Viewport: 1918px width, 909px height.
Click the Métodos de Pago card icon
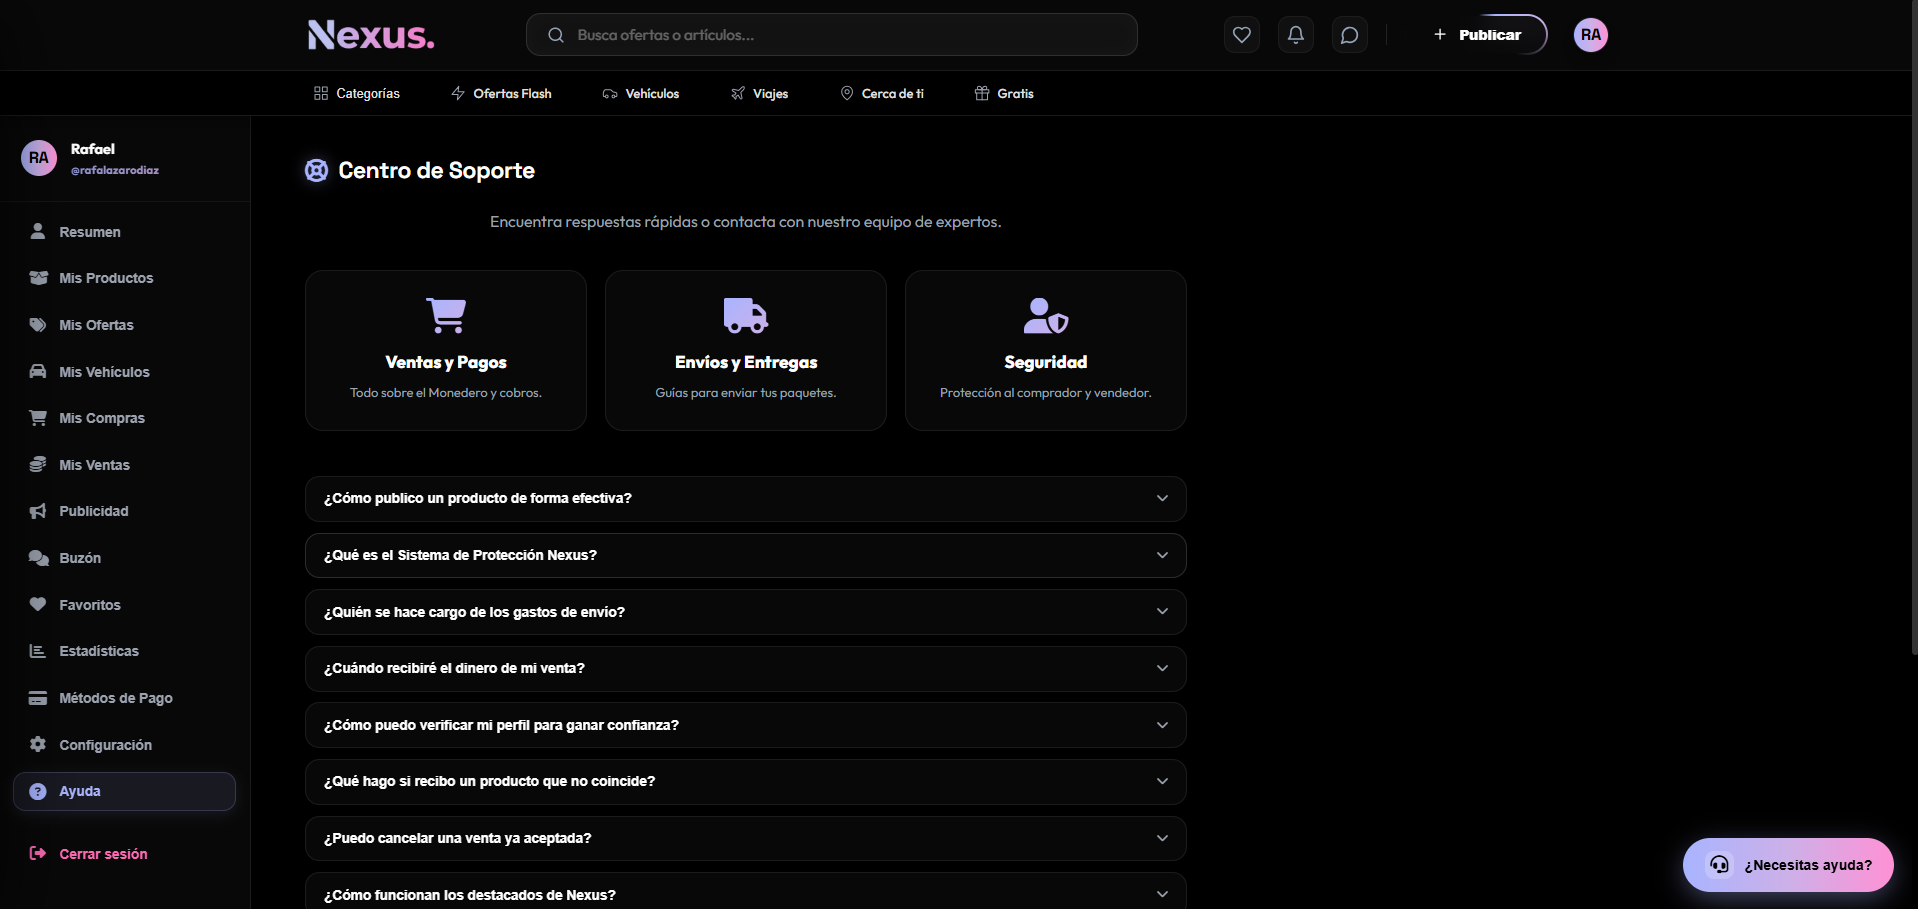(x=38, y=698)
